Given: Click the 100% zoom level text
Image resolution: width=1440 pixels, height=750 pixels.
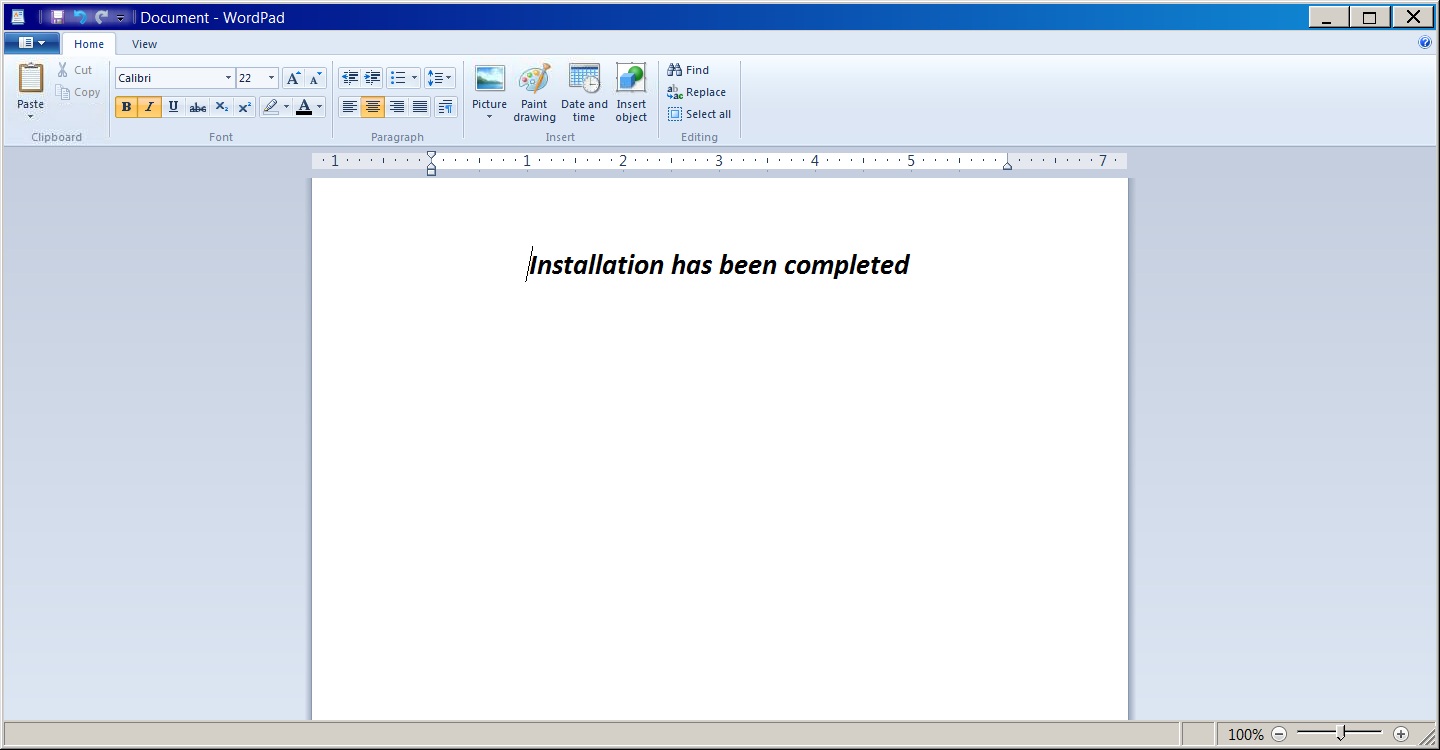Looking at the screenshot, I should coord(1246,734).
